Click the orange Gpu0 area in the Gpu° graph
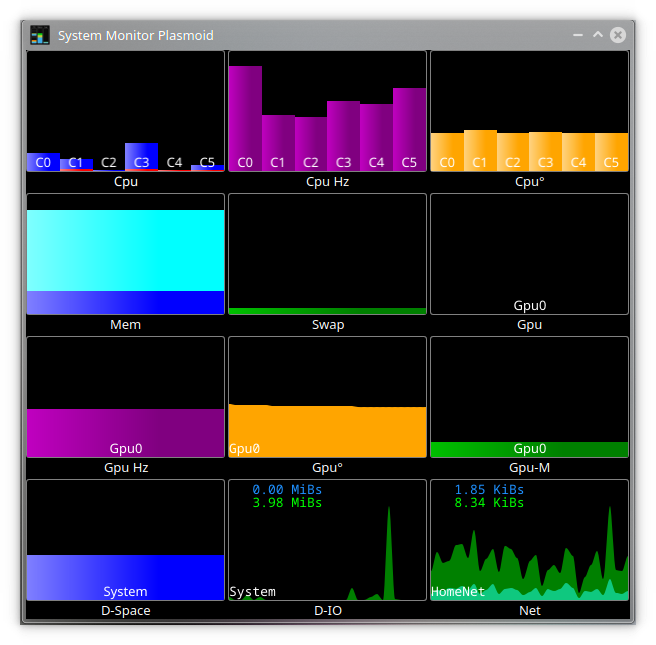Screen dimensions: 656x645 pyautogui.click(x=328, y=431)
